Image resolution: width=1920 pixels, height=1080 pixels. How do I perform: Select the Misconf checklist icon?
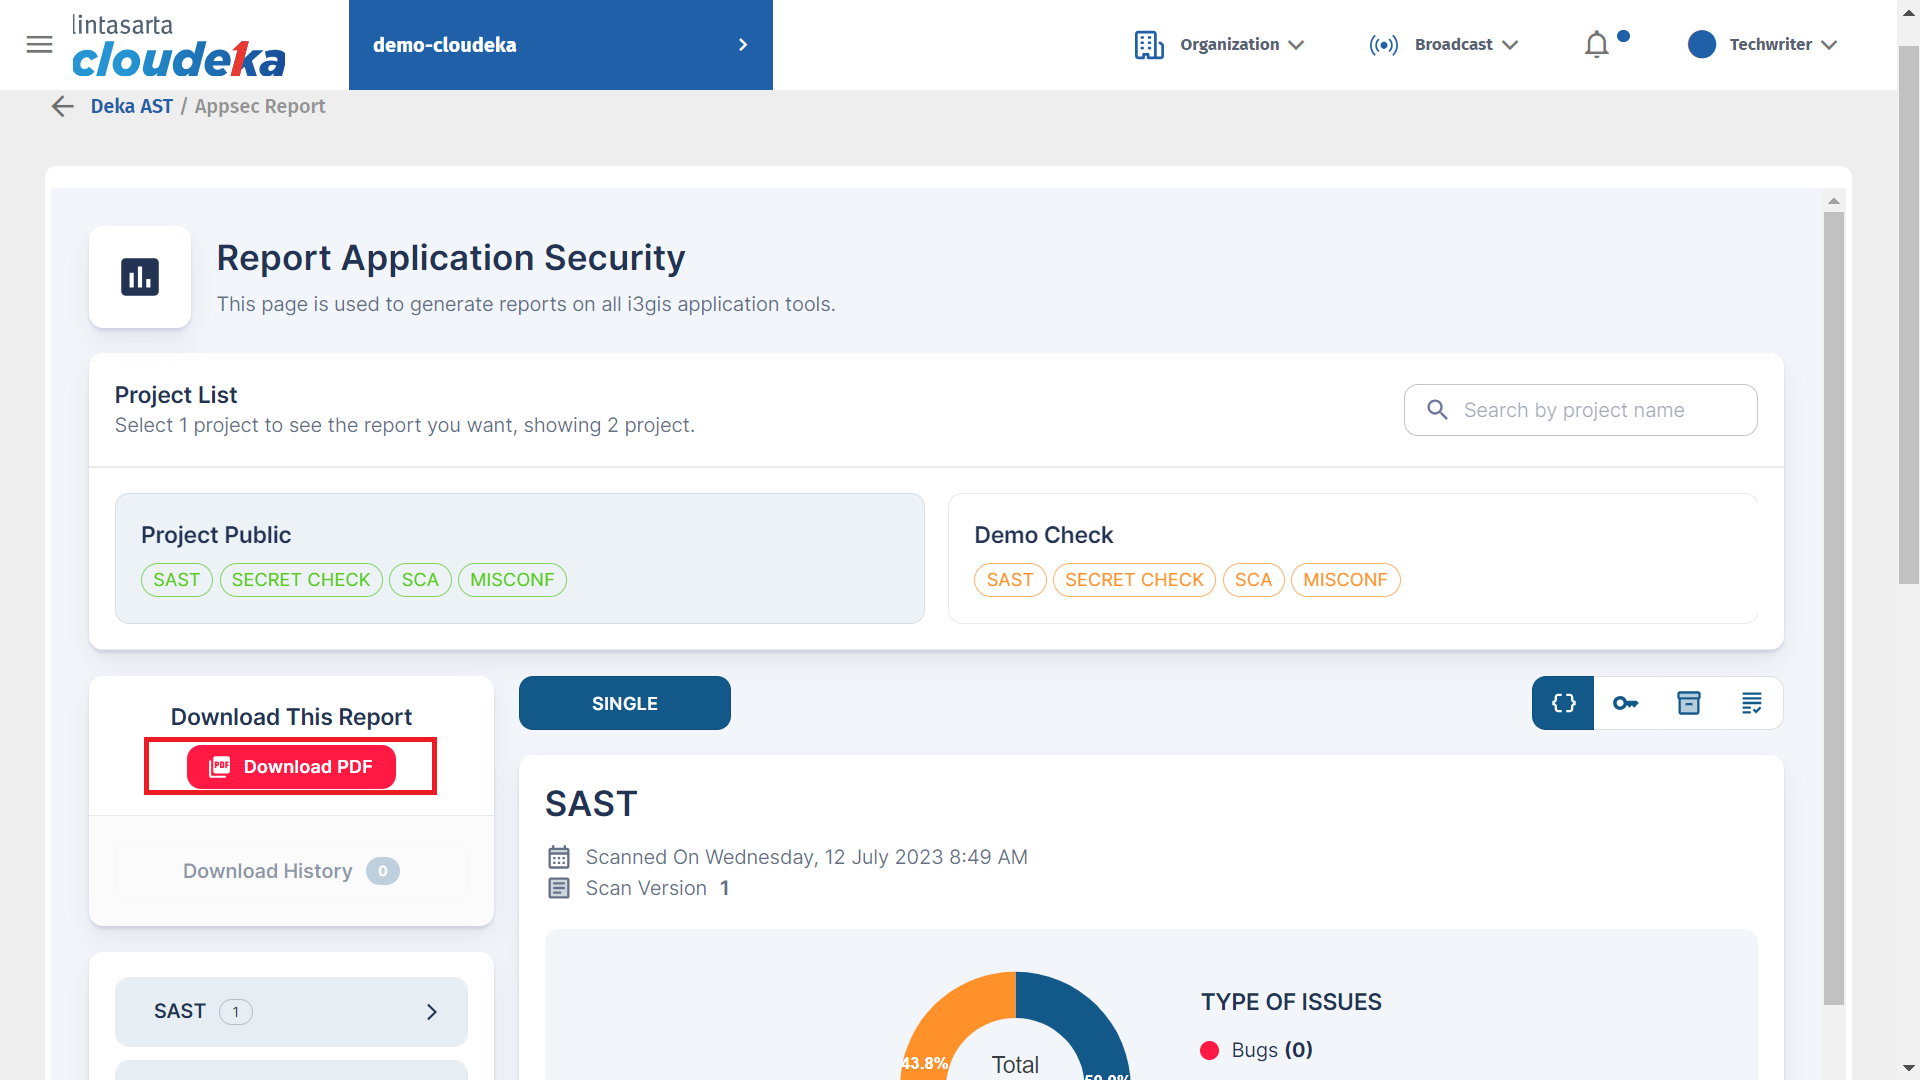(1751, 703)
